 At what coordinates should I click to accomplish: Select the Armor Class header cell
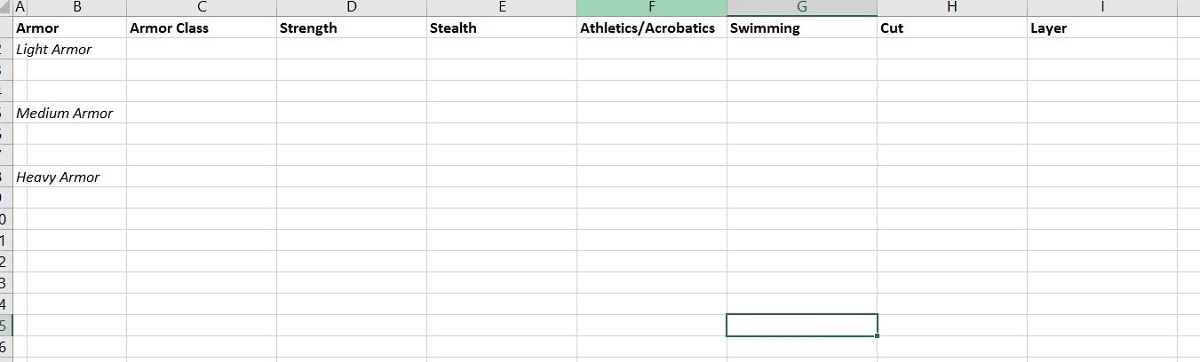tap(201, 28)
